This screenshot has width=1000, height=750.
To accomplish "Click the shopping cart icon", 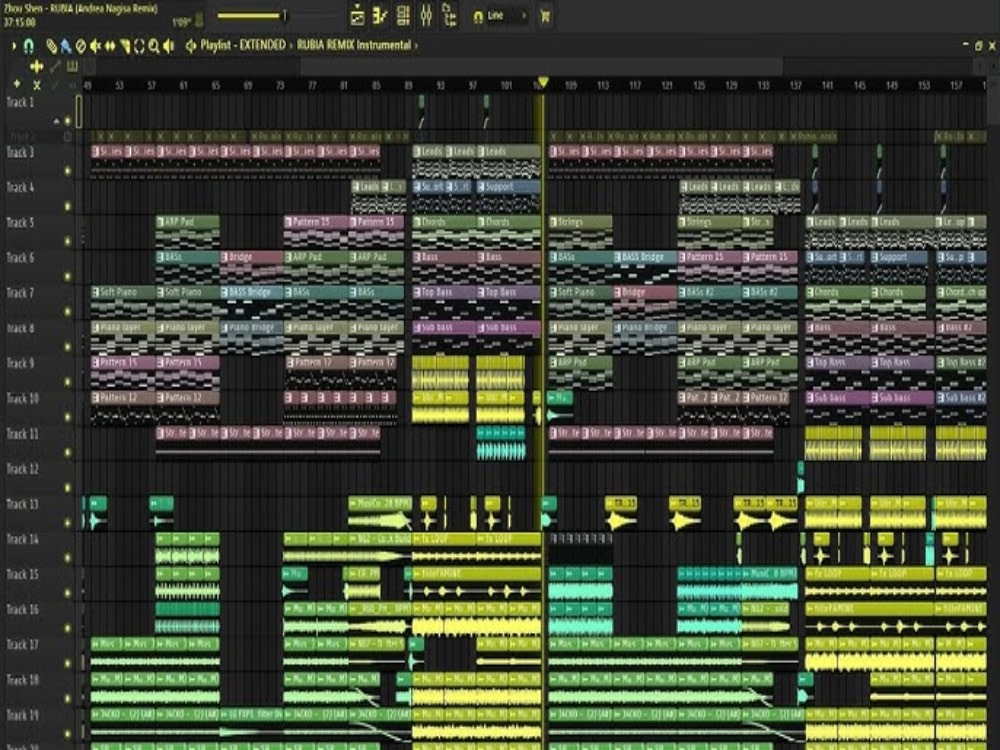I will click(545, 17).
